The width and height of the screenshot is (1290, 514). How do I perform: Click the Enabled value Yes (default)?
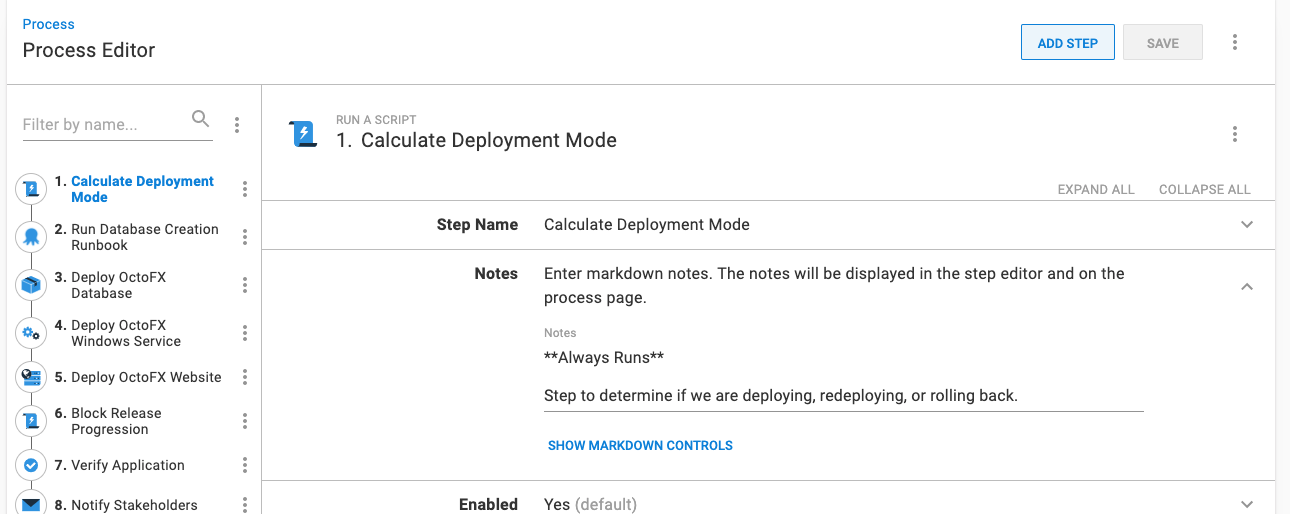click(x=590, y=505)
